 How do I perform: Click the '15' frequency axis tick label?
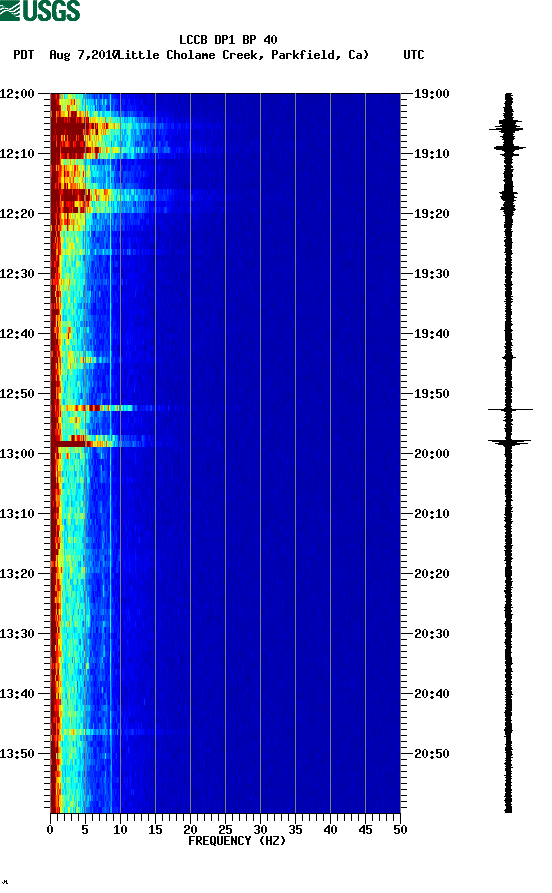[156, 830]
